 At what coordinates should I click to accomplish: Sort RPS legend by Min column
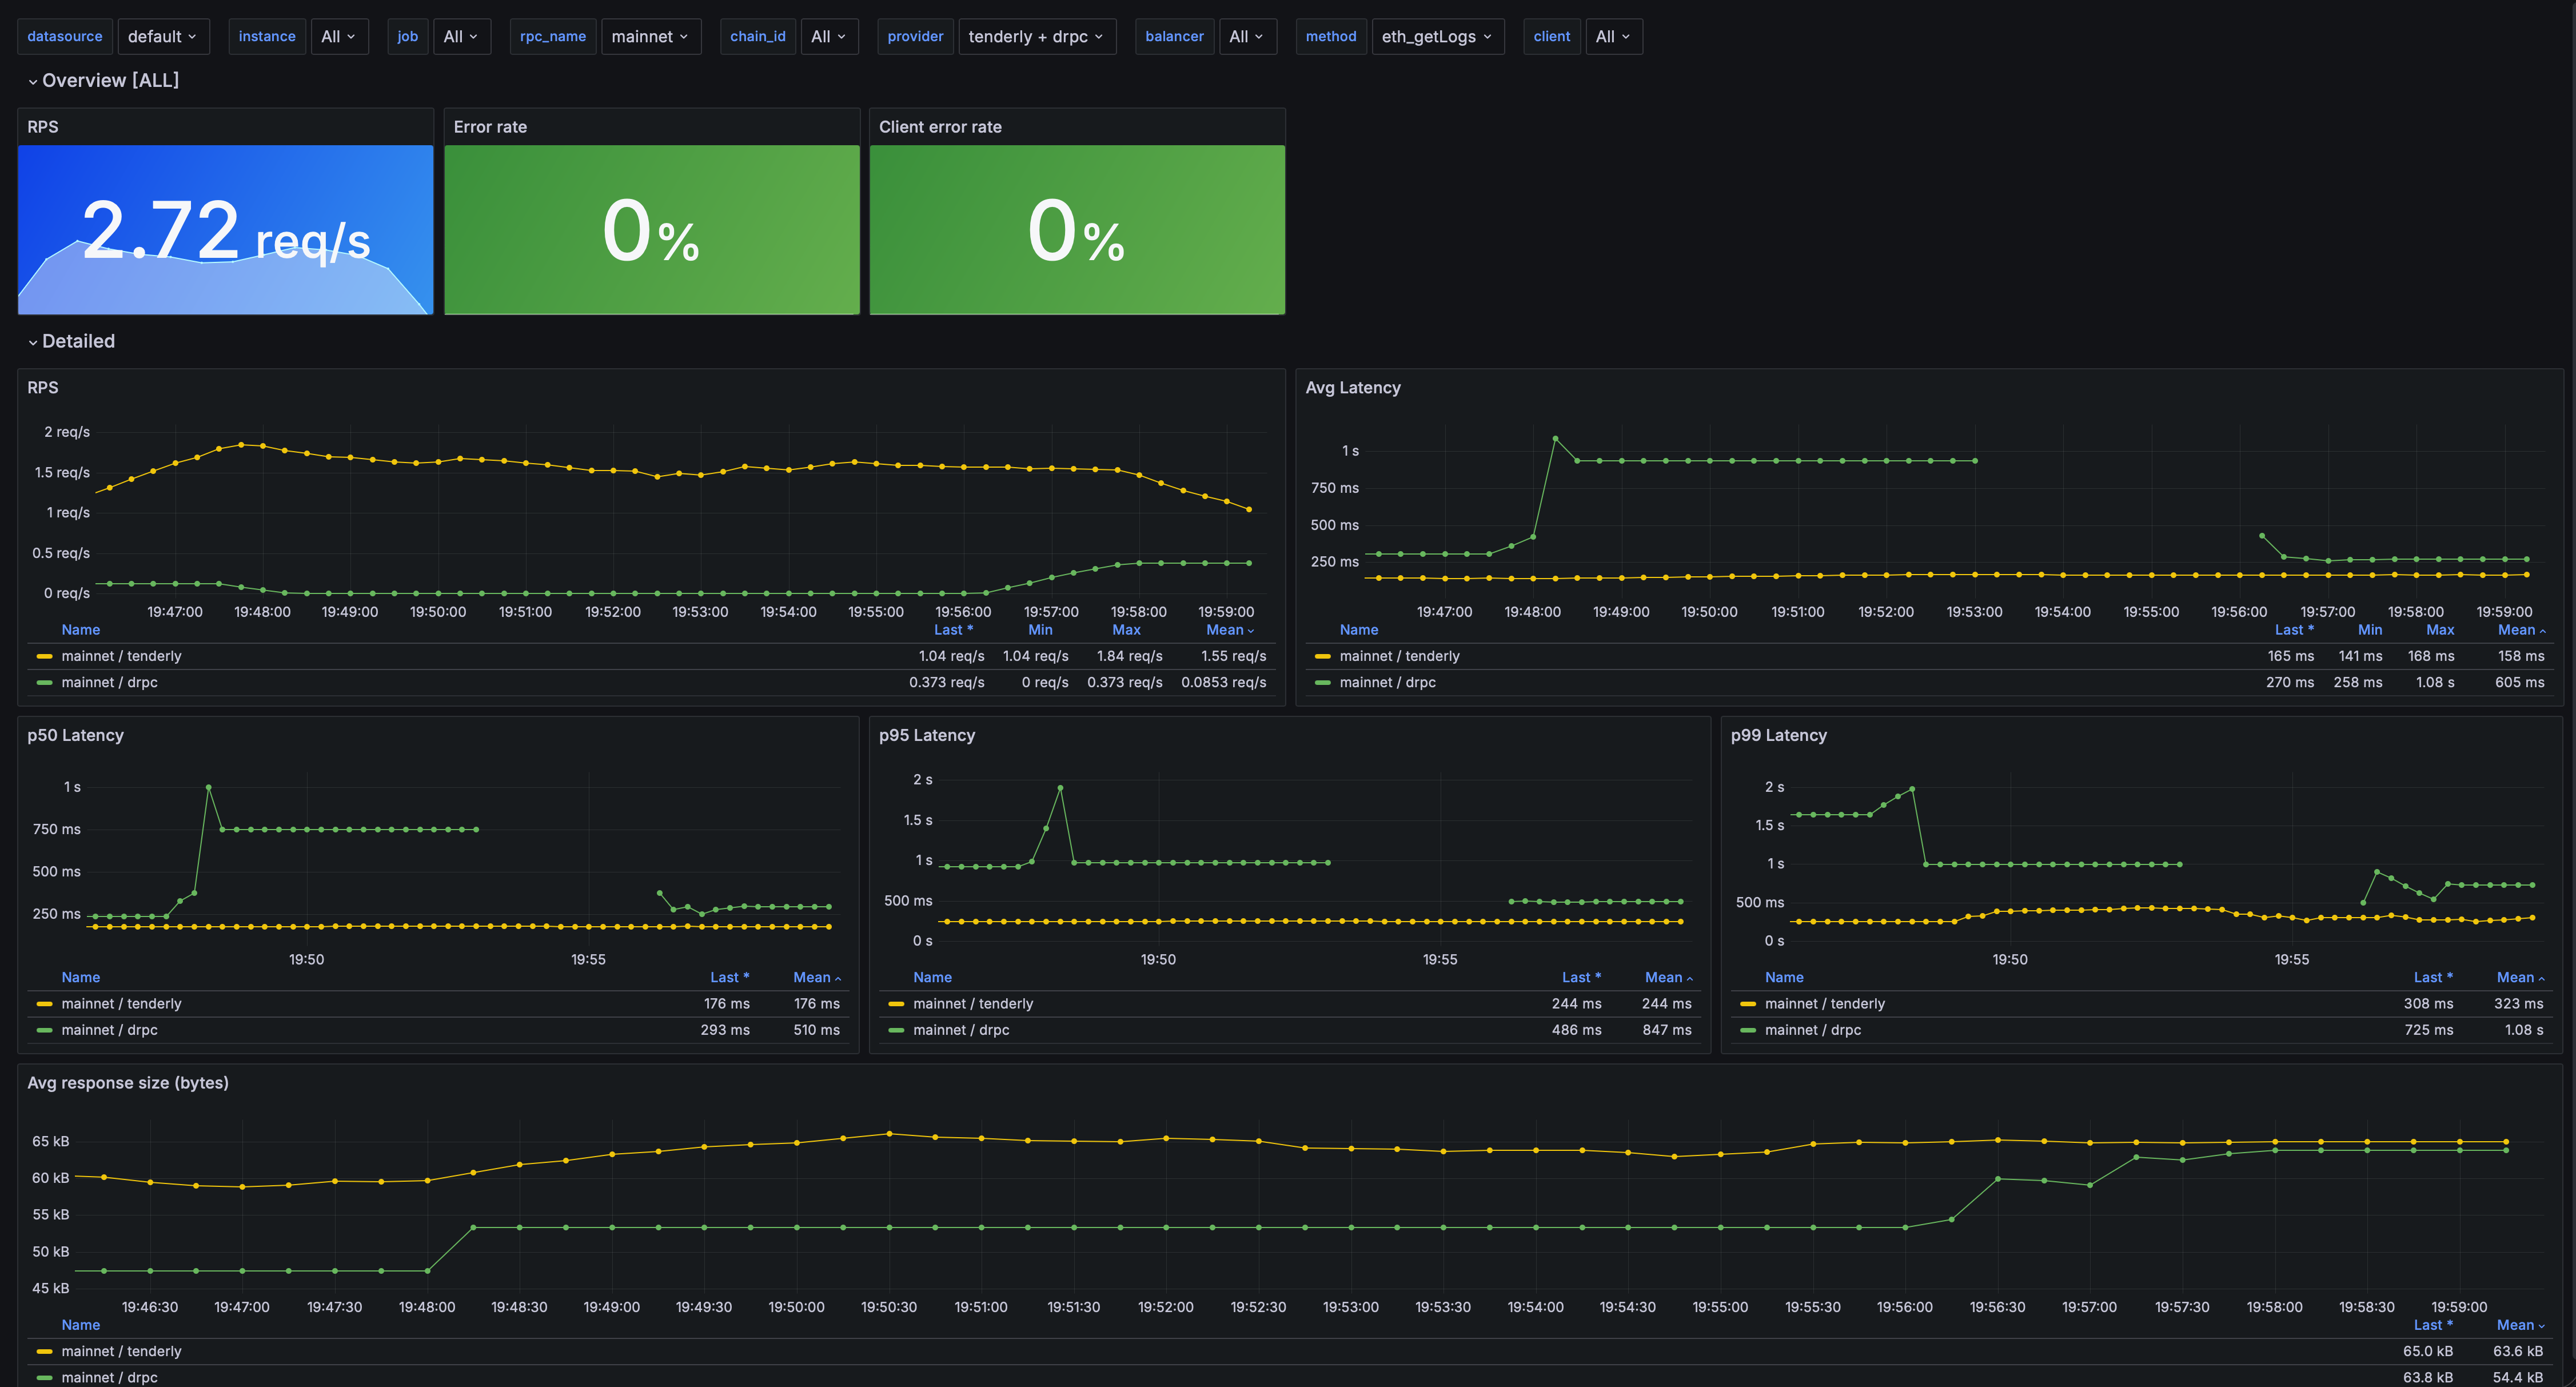coord(1040,630)
